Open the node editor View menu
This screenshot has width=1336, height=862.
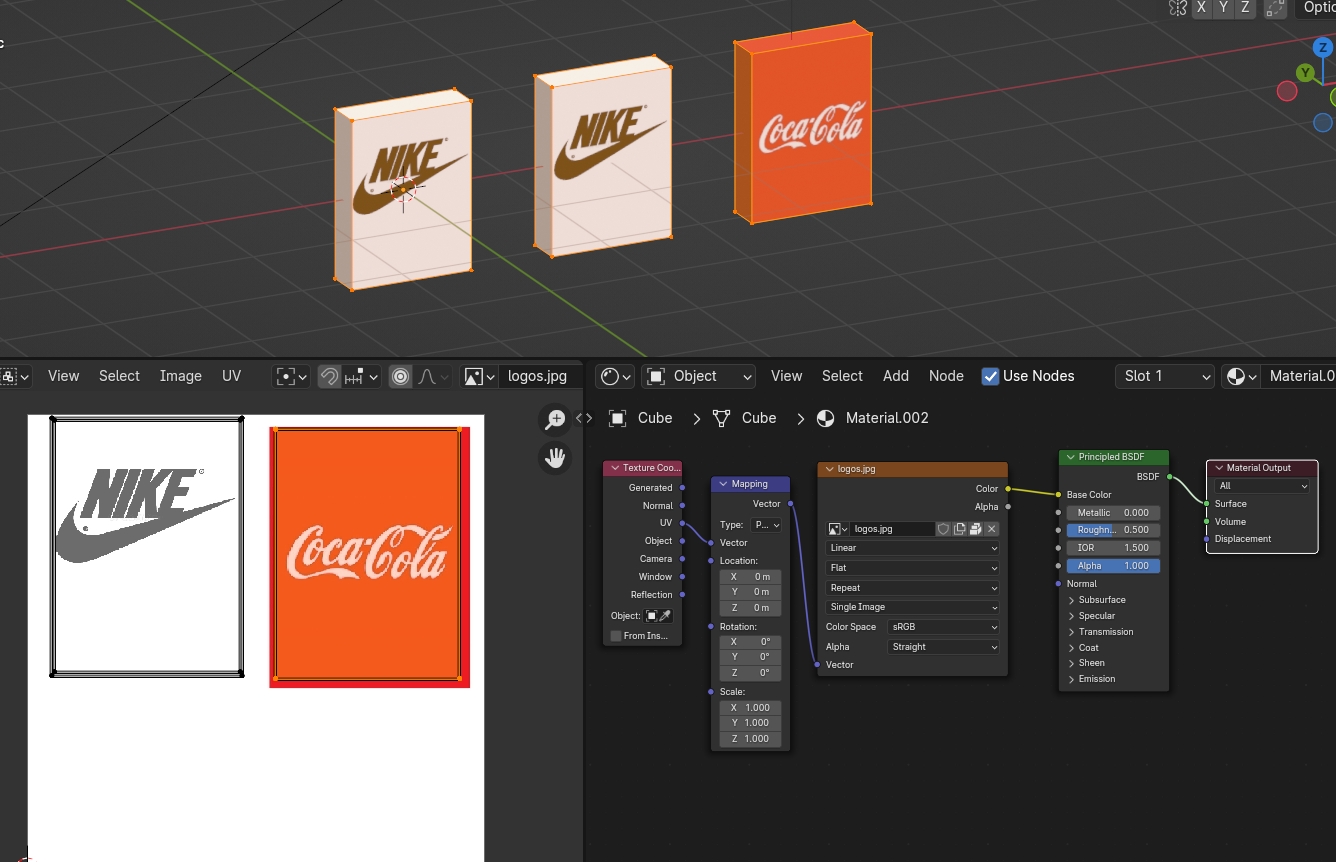pos(786,376)
